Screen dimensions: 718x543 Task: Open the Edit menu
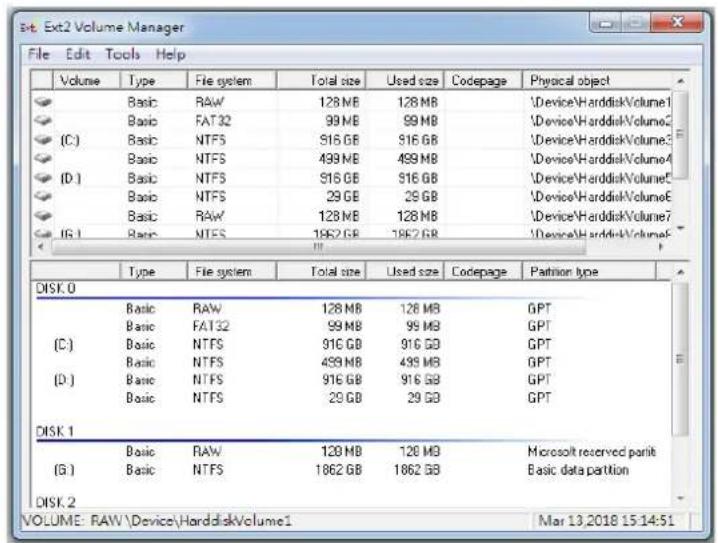tap(77, 54)
